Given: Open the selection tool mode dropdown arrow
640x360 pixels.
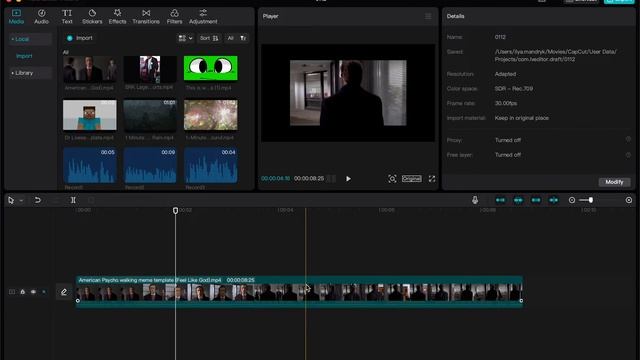Looking at the screenshot, I should 21,200.
